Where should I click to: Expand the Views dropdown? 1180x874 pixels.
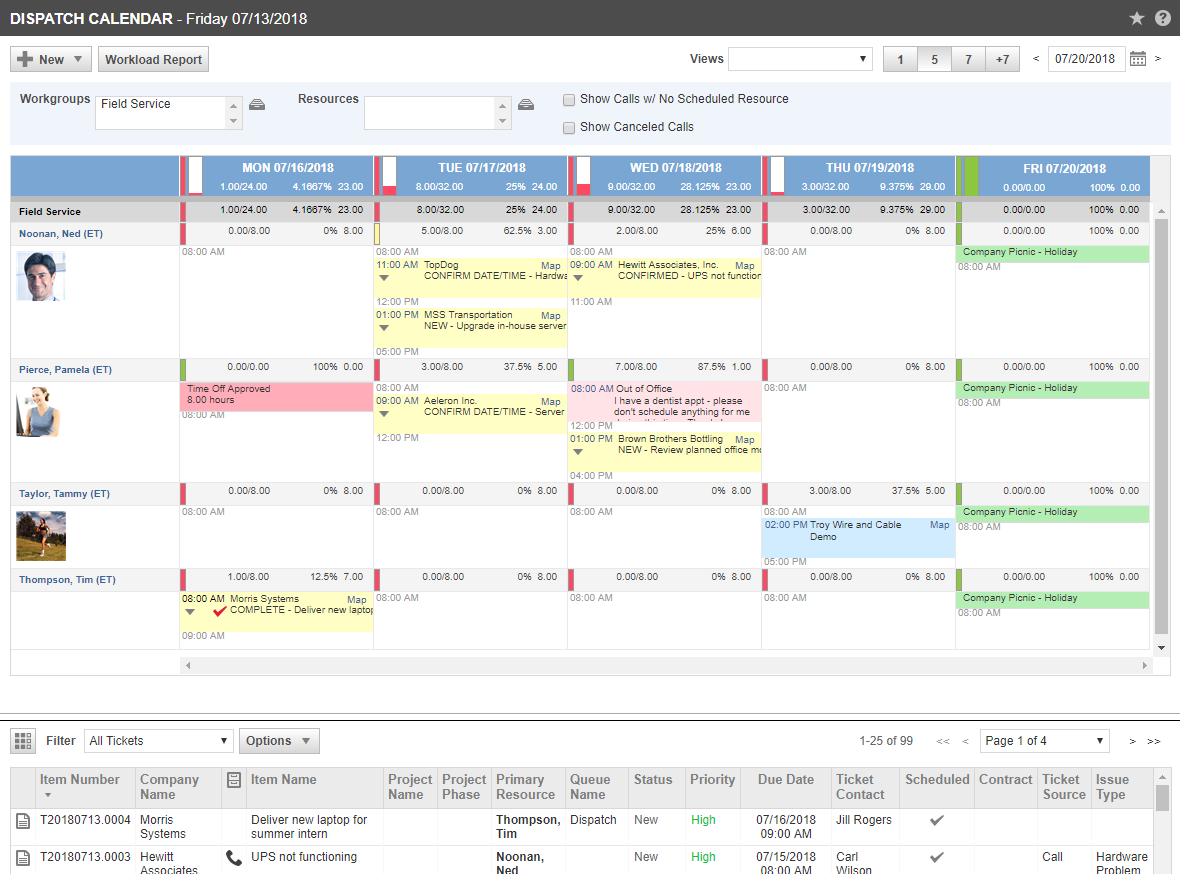pos(800,59)
